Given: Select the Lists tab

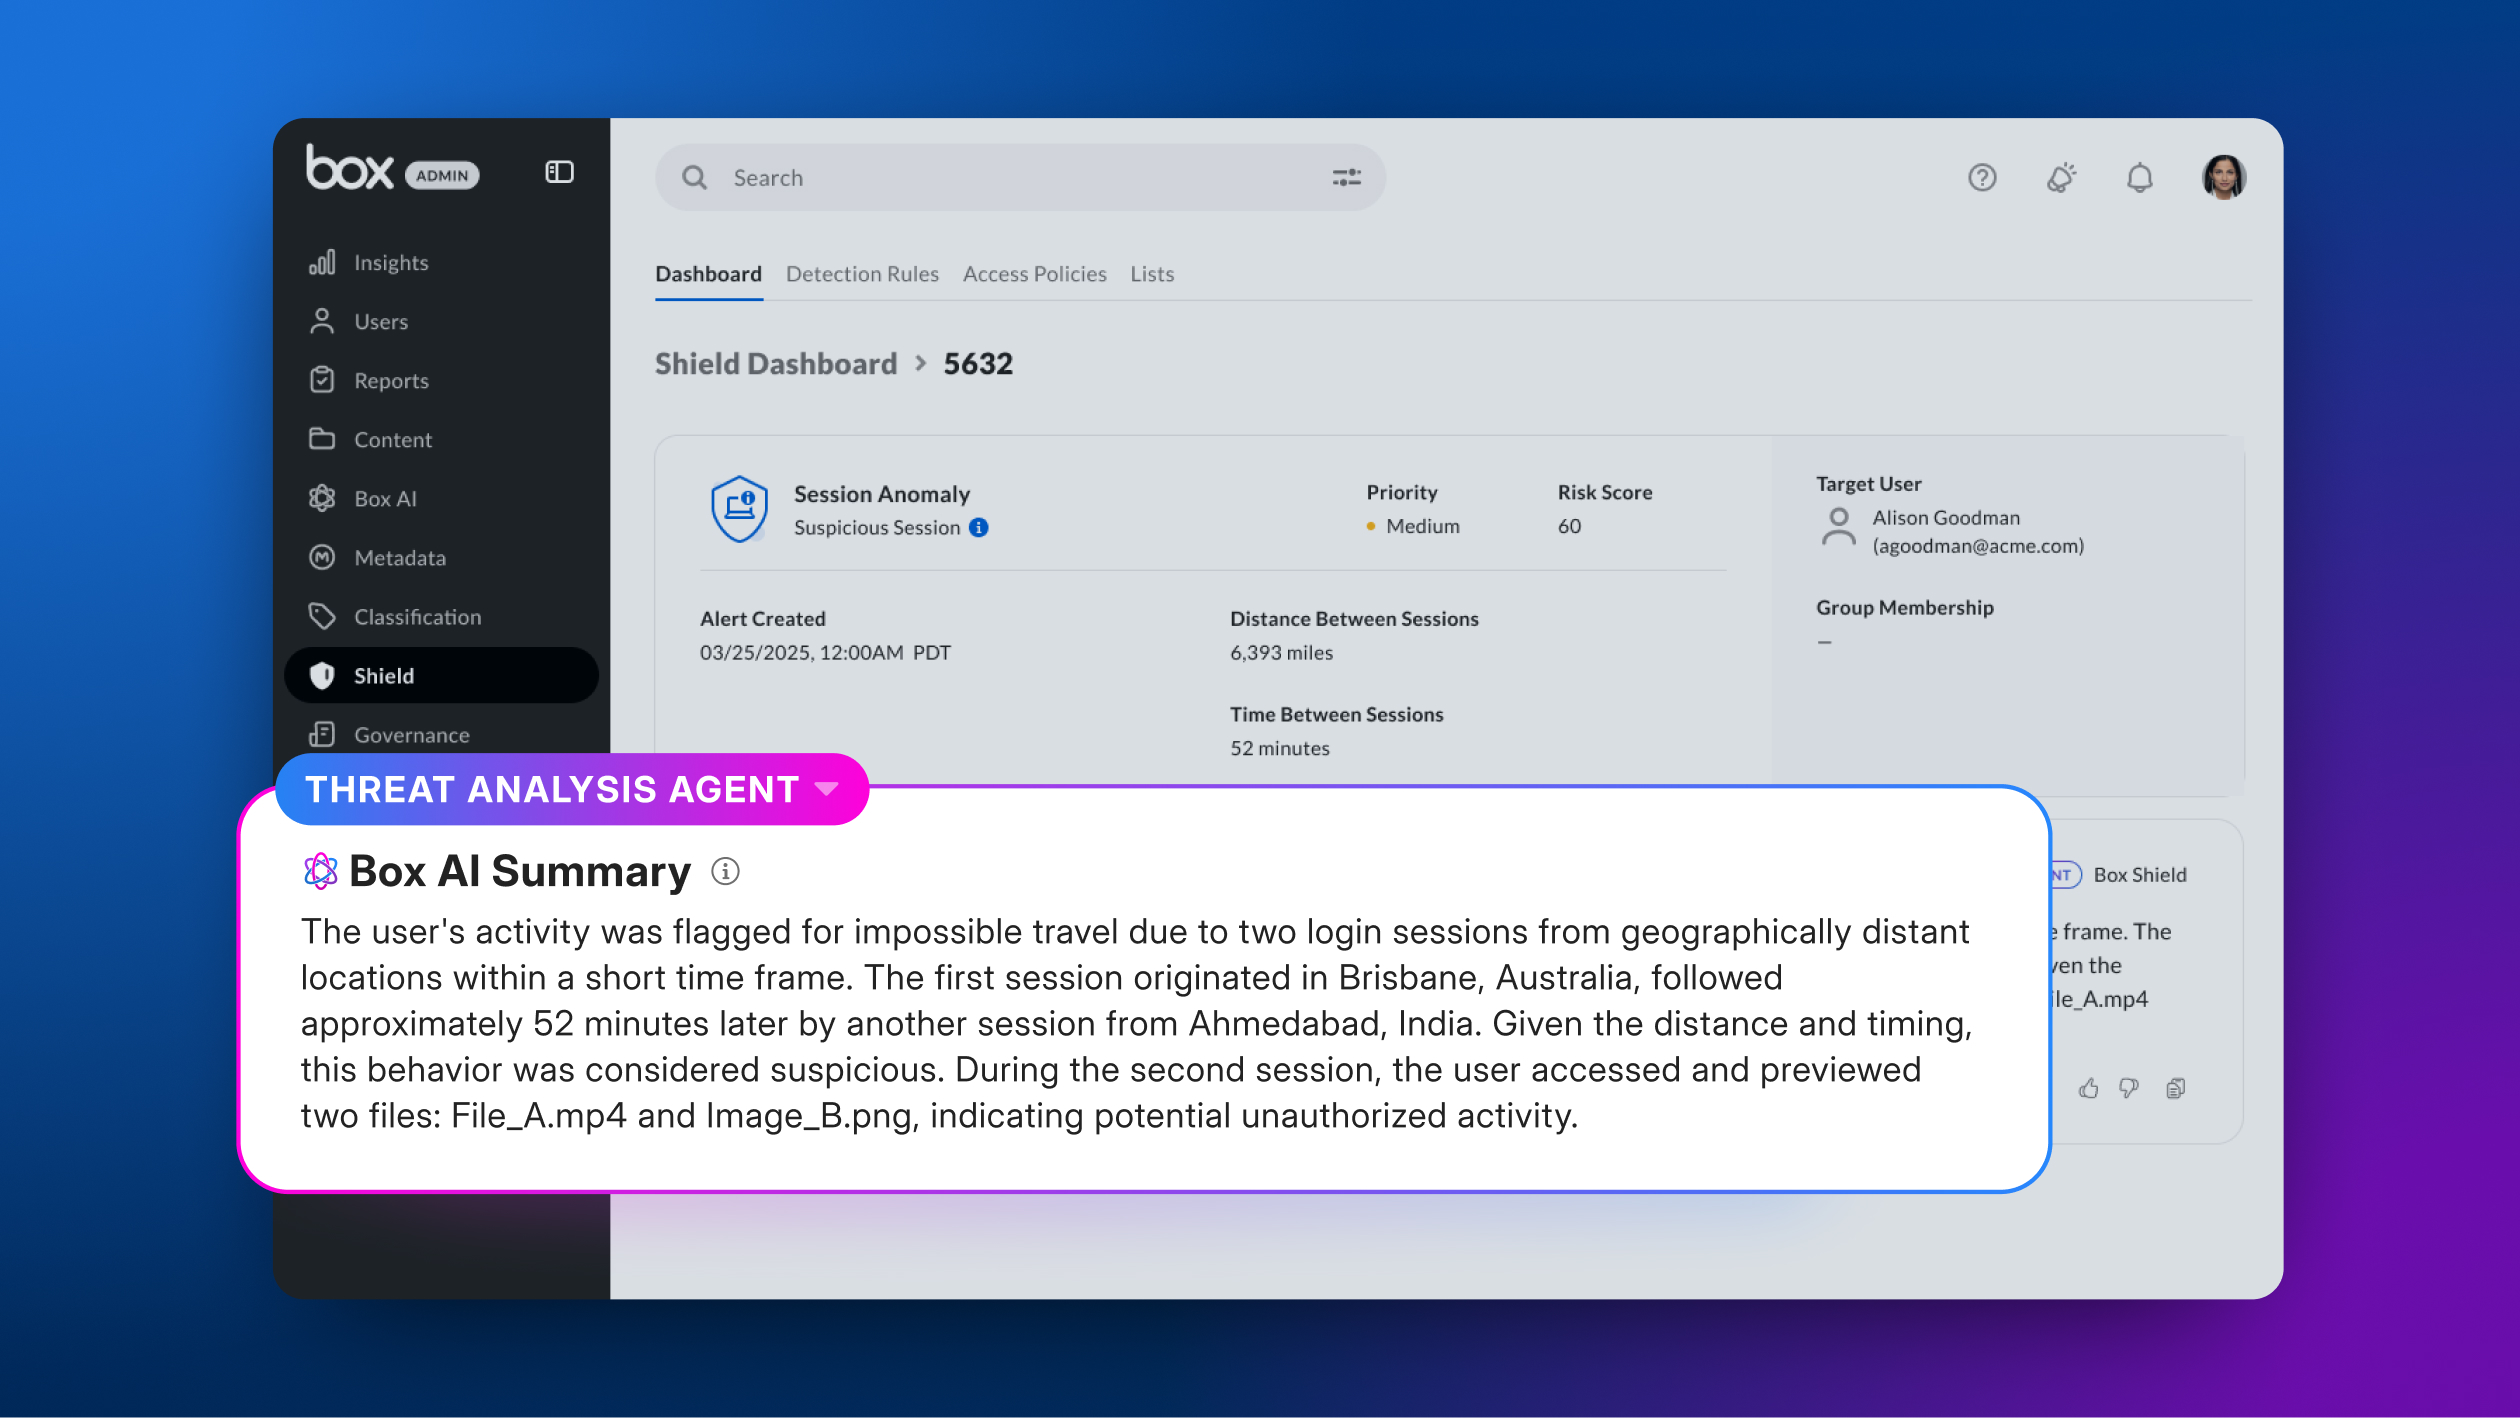Looking at the screenshot, I should pyautogui.click(x=1152, y=274).
